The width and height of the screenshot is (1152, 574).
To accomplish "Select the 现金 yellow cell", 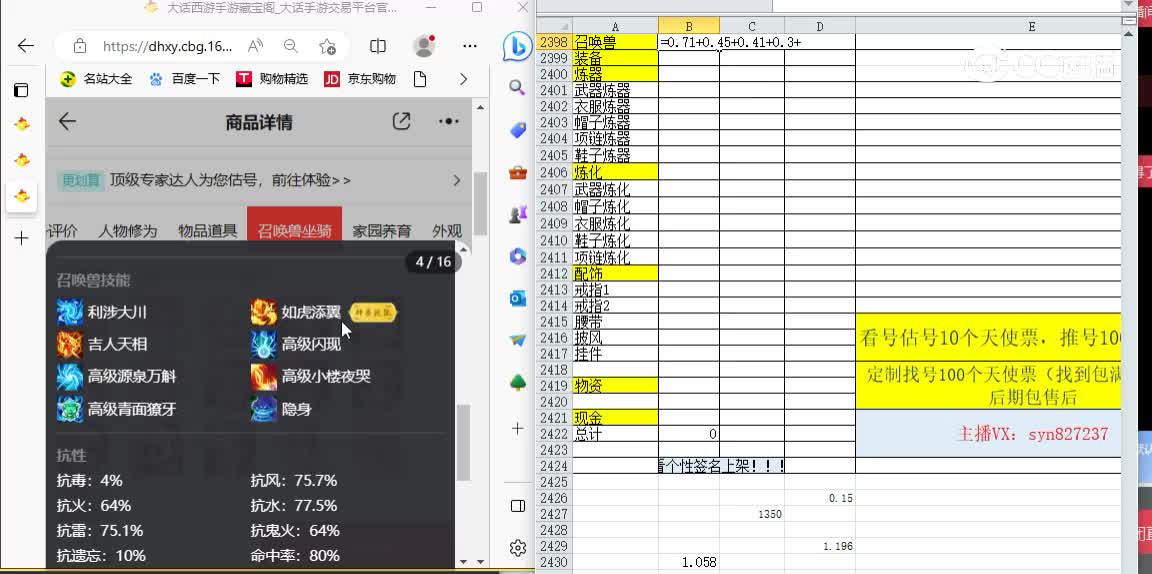I will click(x=615, y=418).
